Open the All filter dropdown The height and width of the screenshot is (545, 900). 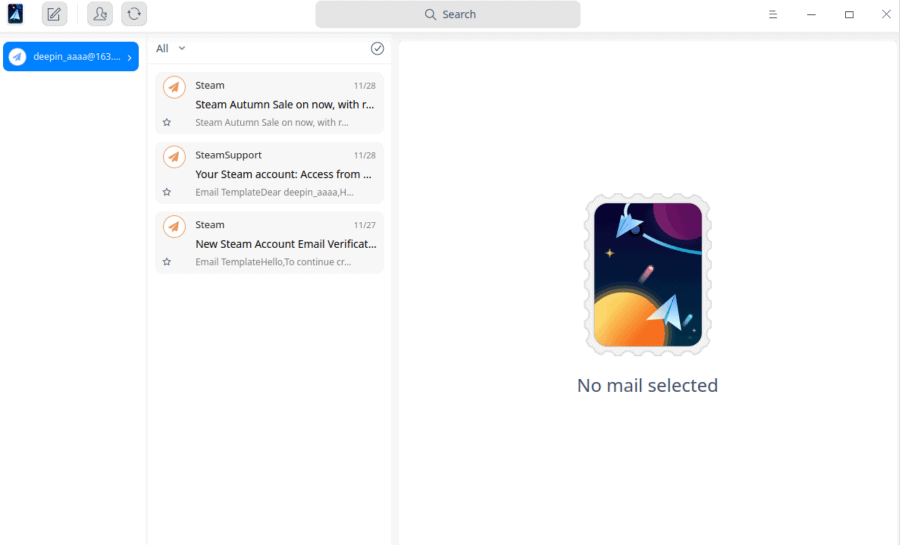pos(171,48)
